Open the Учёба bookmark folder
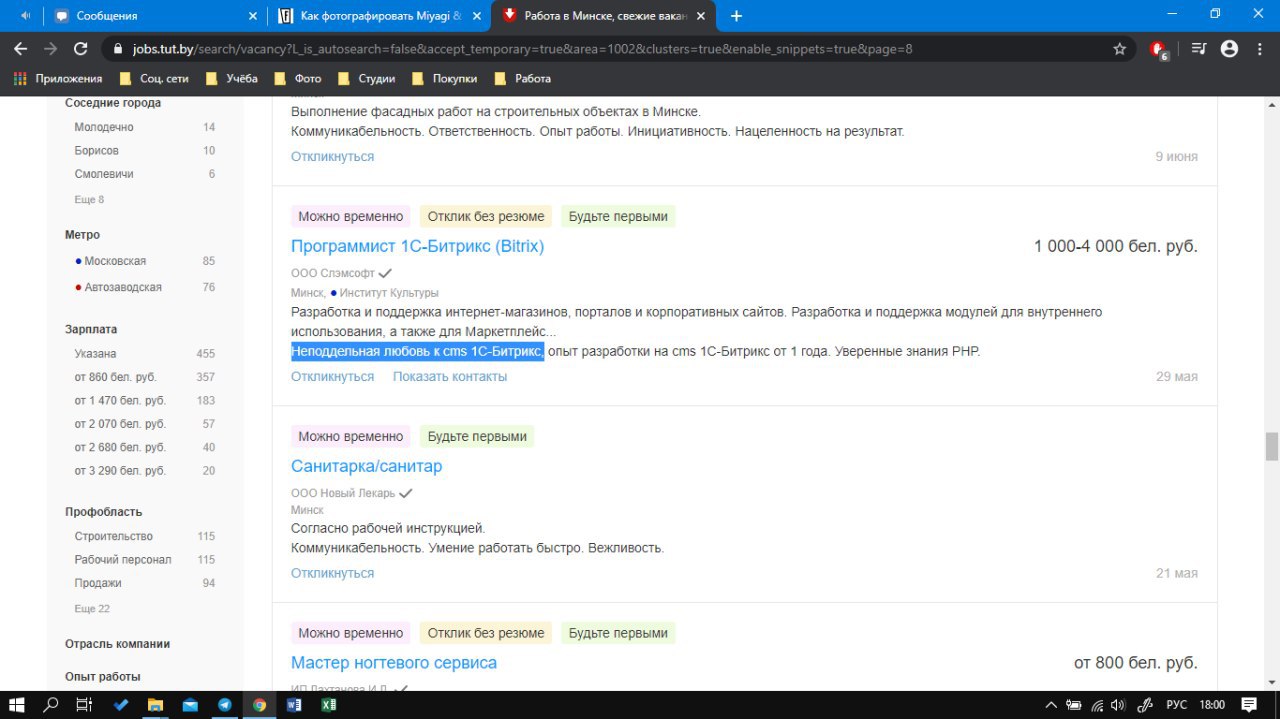 (x=231, y=78)
